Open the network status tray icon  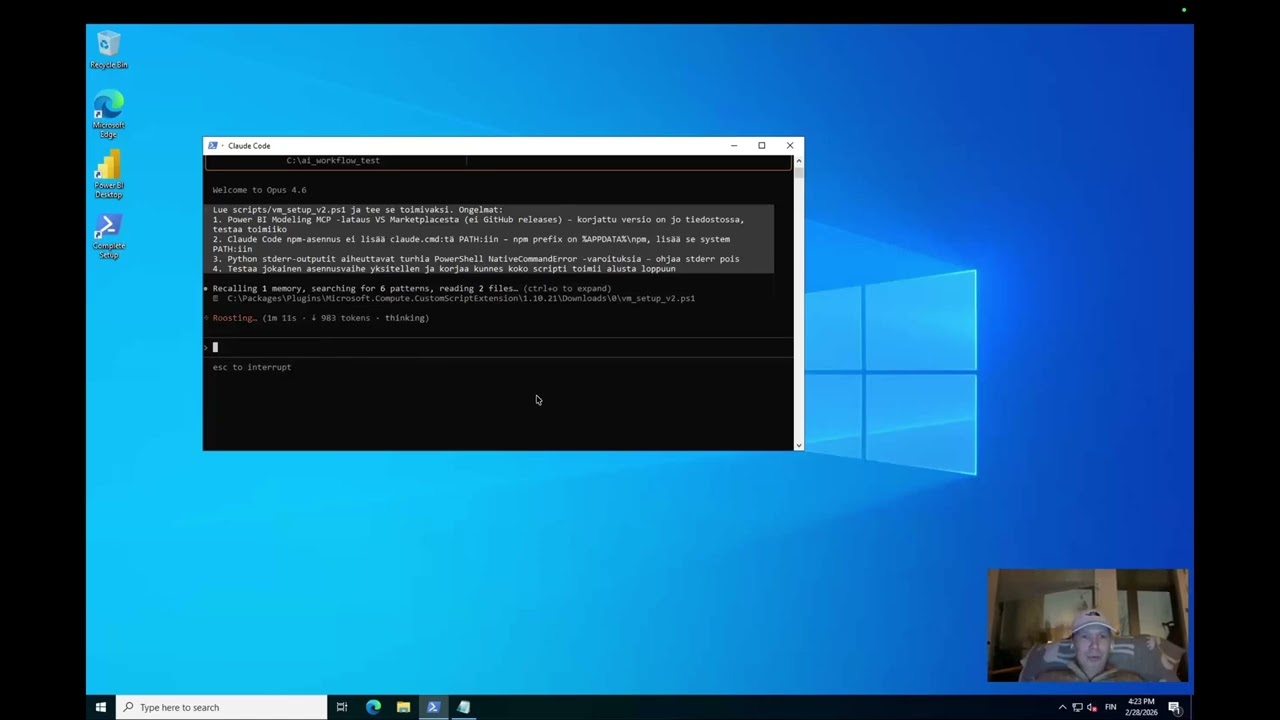tap(1077, 707)
